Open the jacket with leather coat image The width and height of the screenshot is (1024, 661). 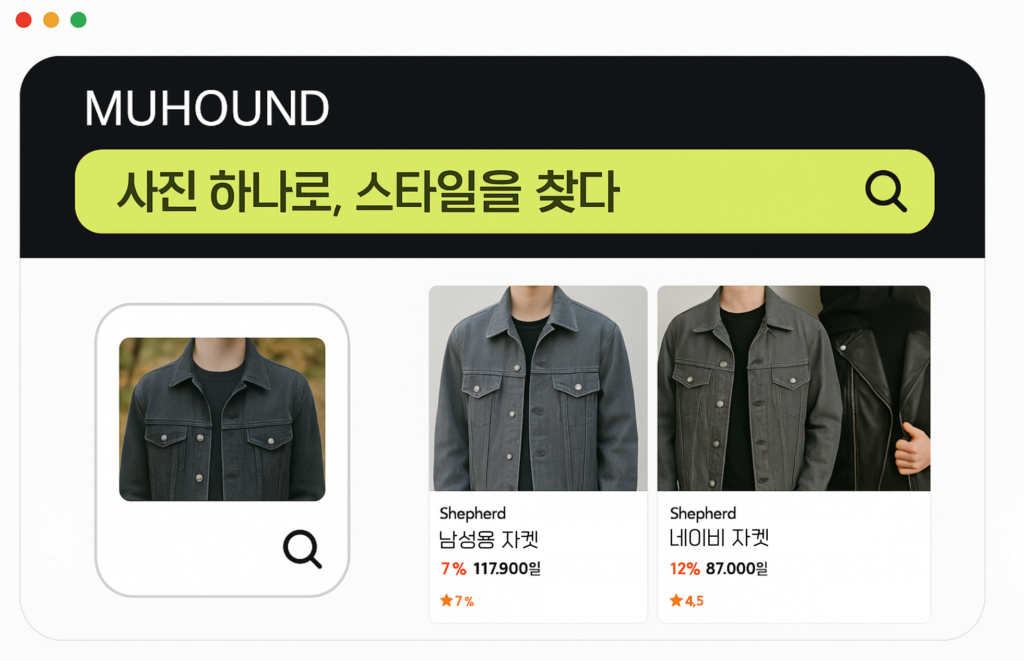tap(793, 388)
